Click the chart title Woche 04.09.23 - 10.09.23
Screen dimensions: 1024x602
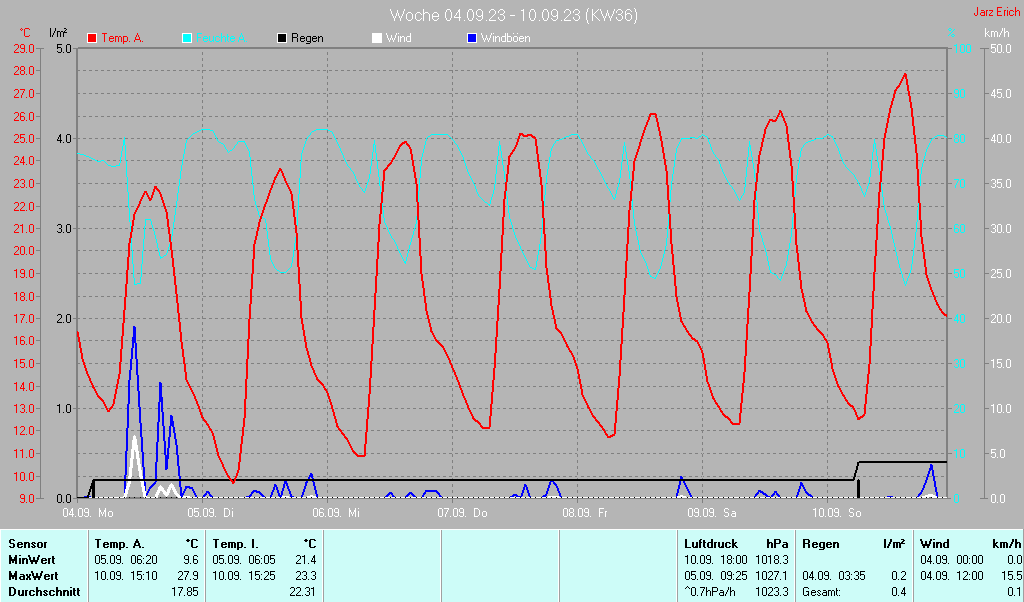coord(513,15)
